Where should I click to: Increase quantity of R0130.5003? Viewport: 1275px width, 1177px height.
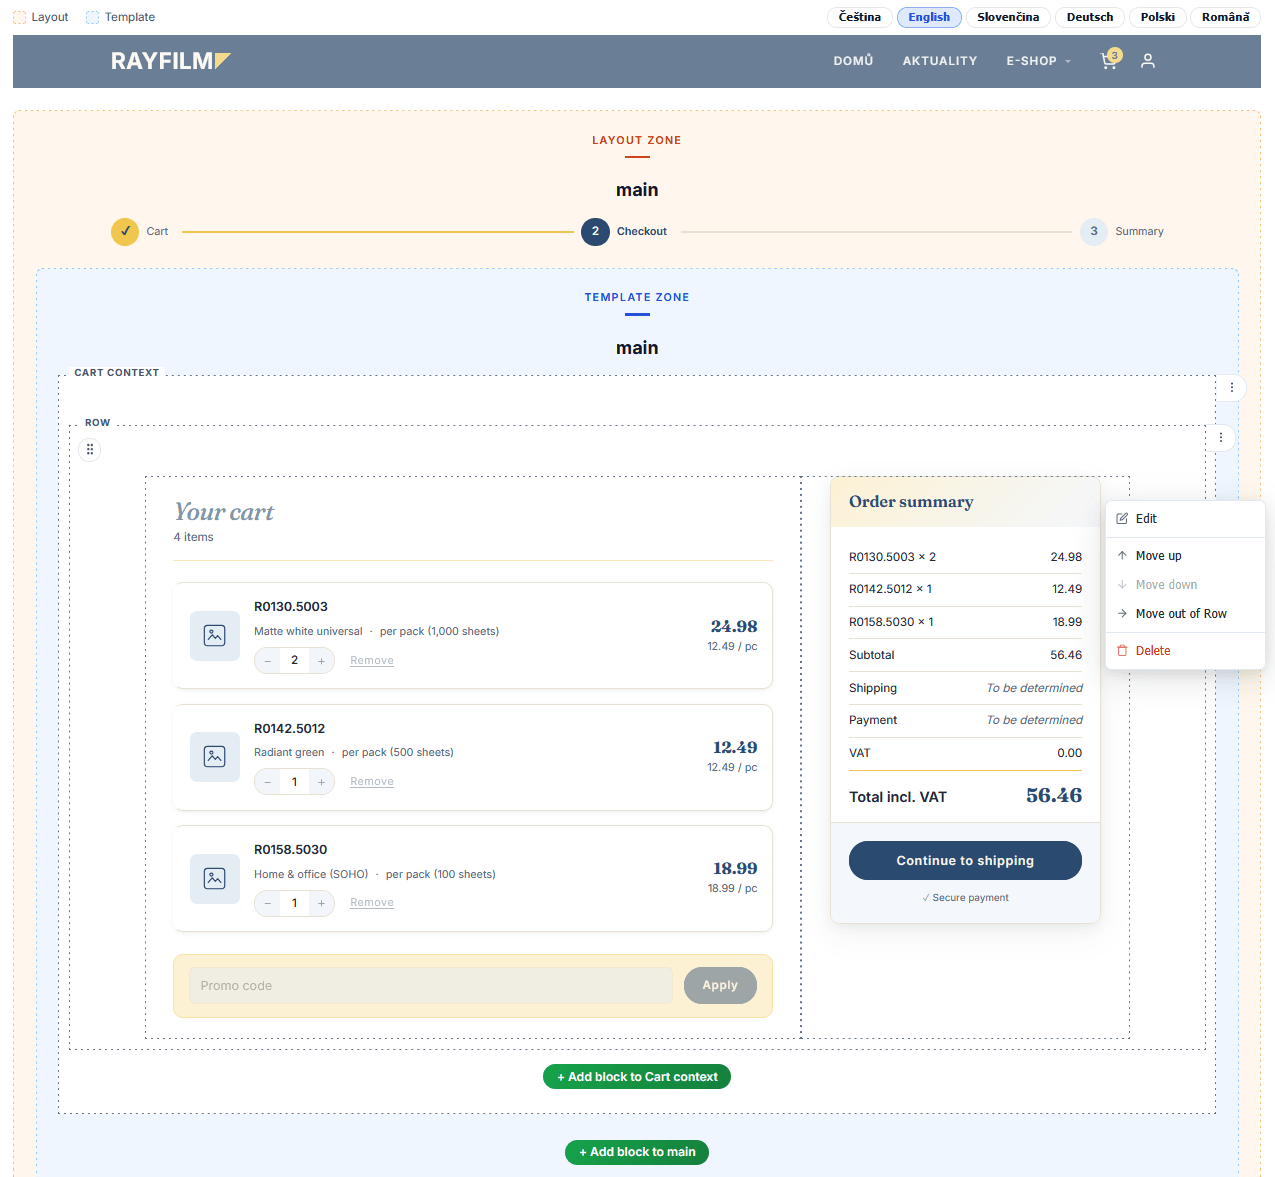tap(321, 661)
